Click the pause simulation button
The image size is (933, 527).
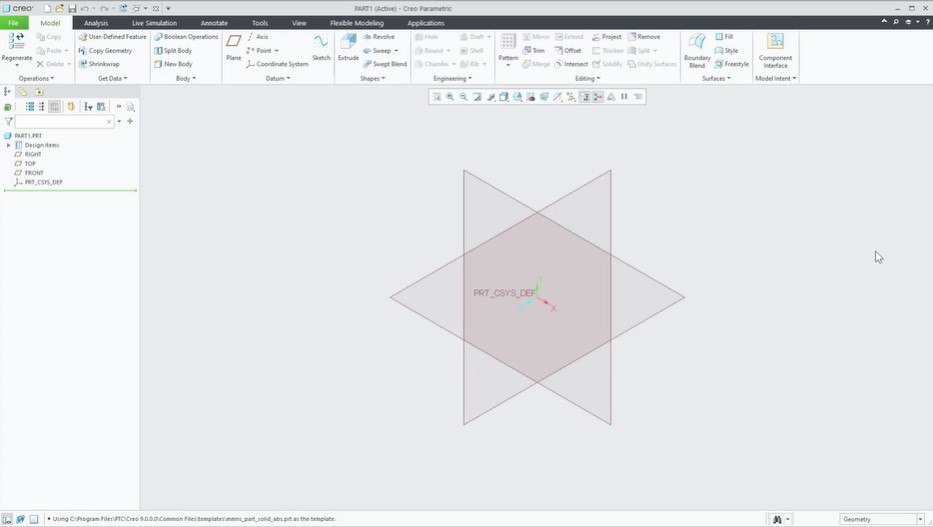click(x=624, y=97)
